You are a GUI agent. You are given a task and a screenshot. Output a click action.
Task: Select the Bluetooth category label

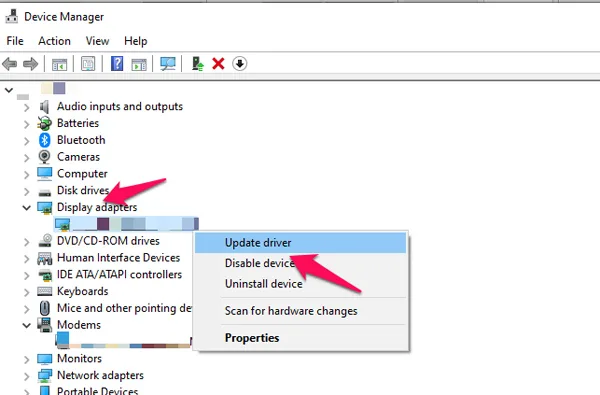pyautogui.click(x=81, y=140)
